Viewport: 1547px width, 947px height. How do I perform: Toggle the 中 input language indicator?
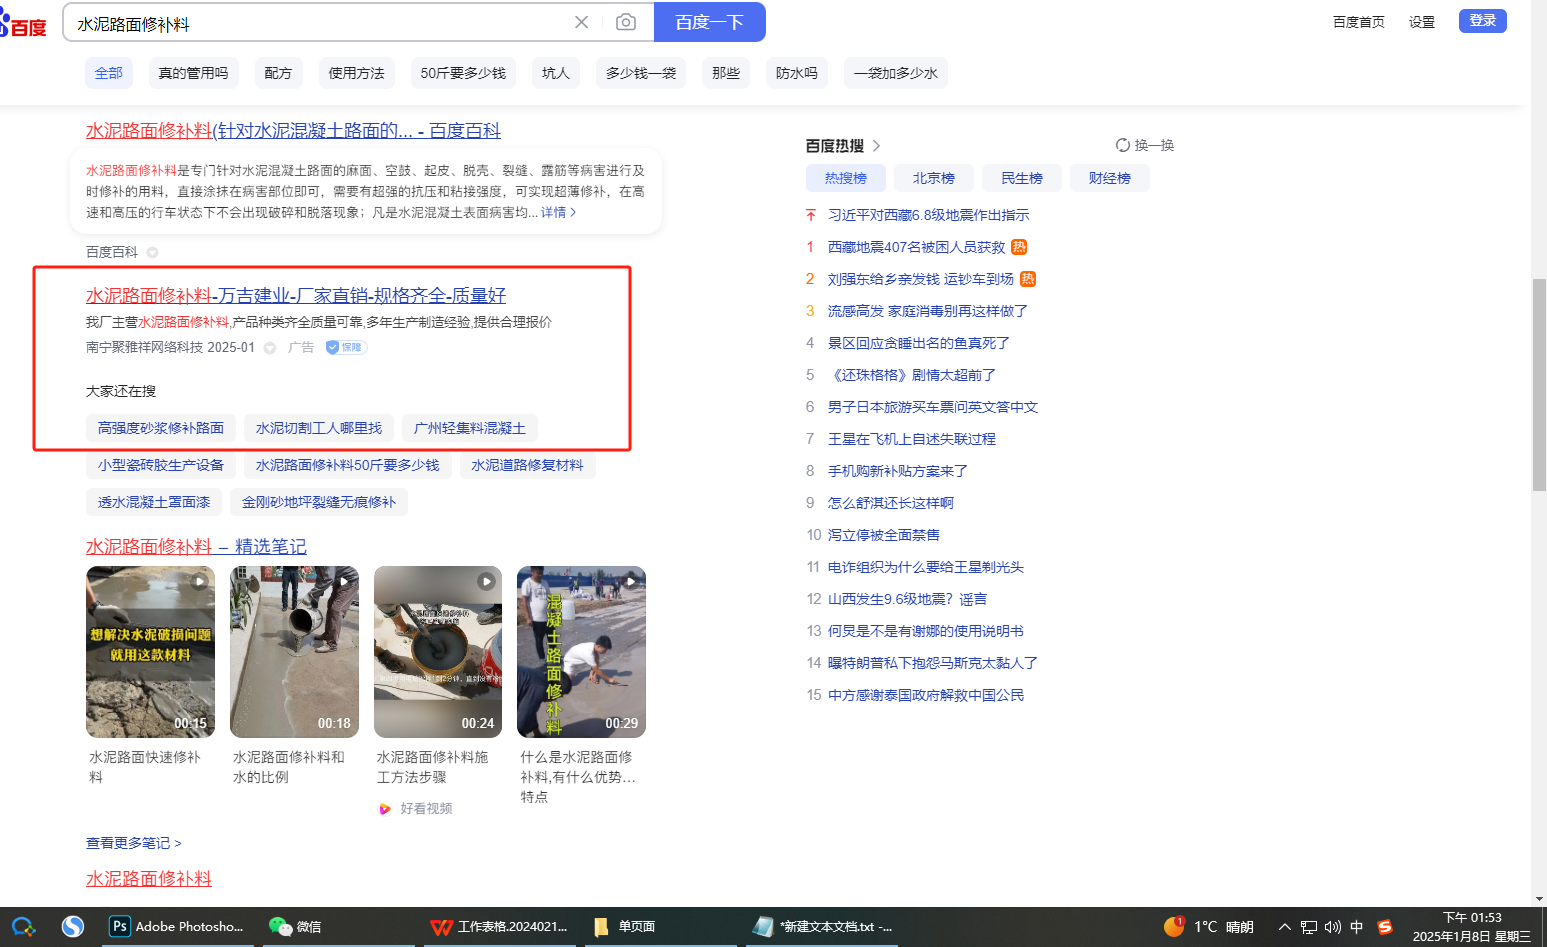coord(1357,927)
